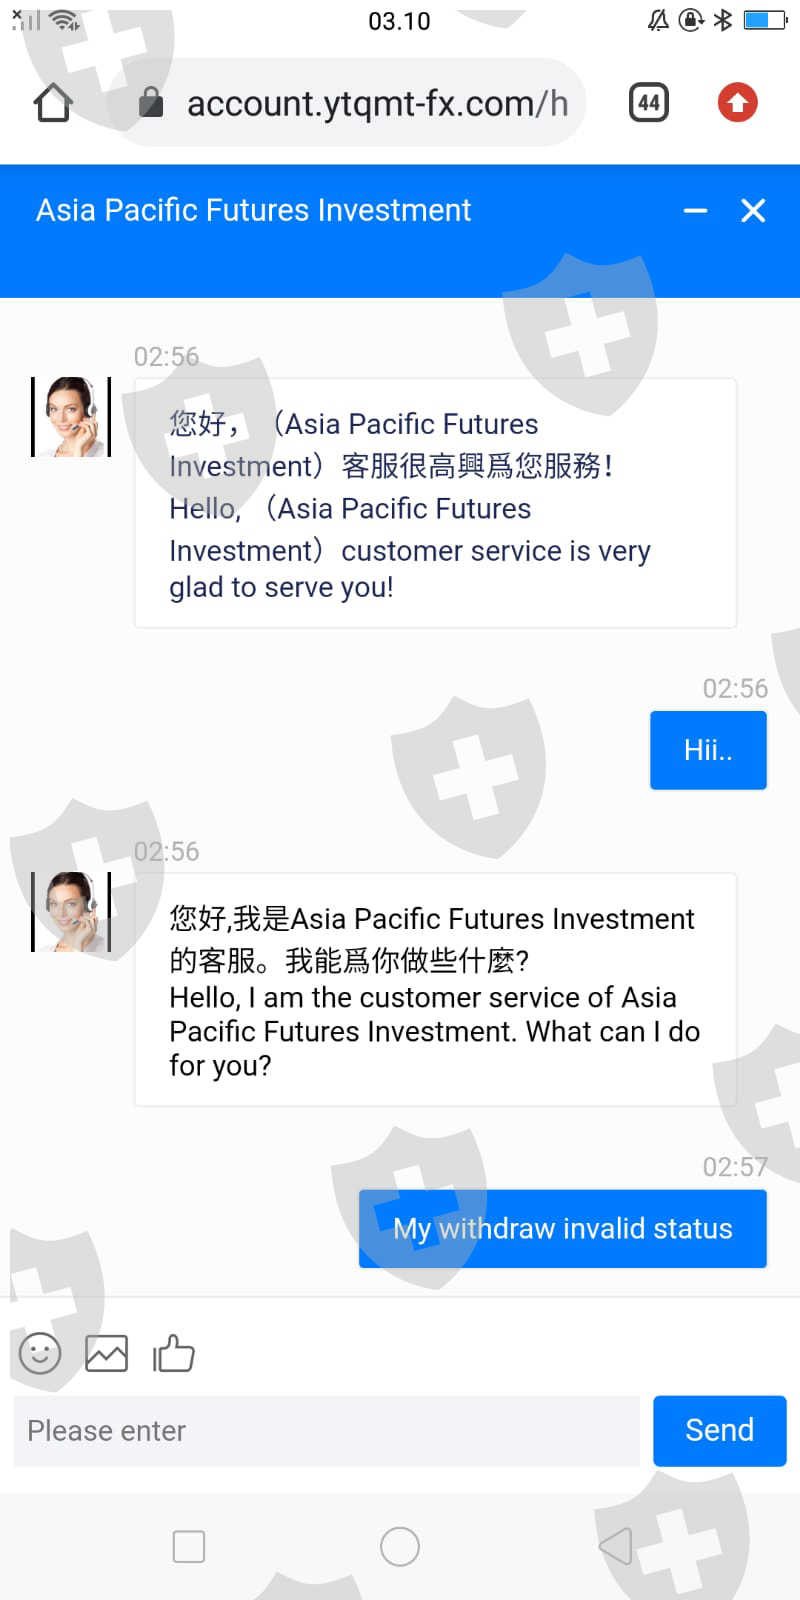Tap the red upload arrow icon

point(737,102)
